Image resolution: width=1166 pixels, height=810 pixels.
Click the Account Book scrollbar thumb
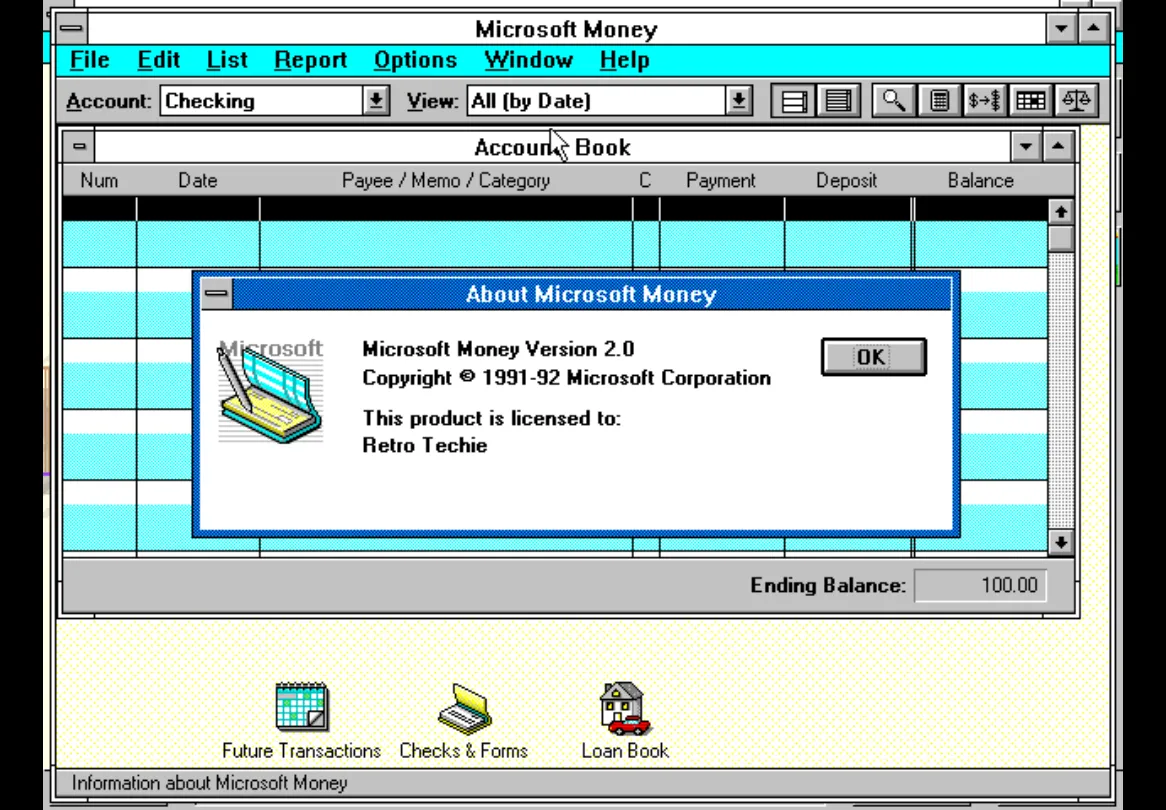(x=1060, y=238)
